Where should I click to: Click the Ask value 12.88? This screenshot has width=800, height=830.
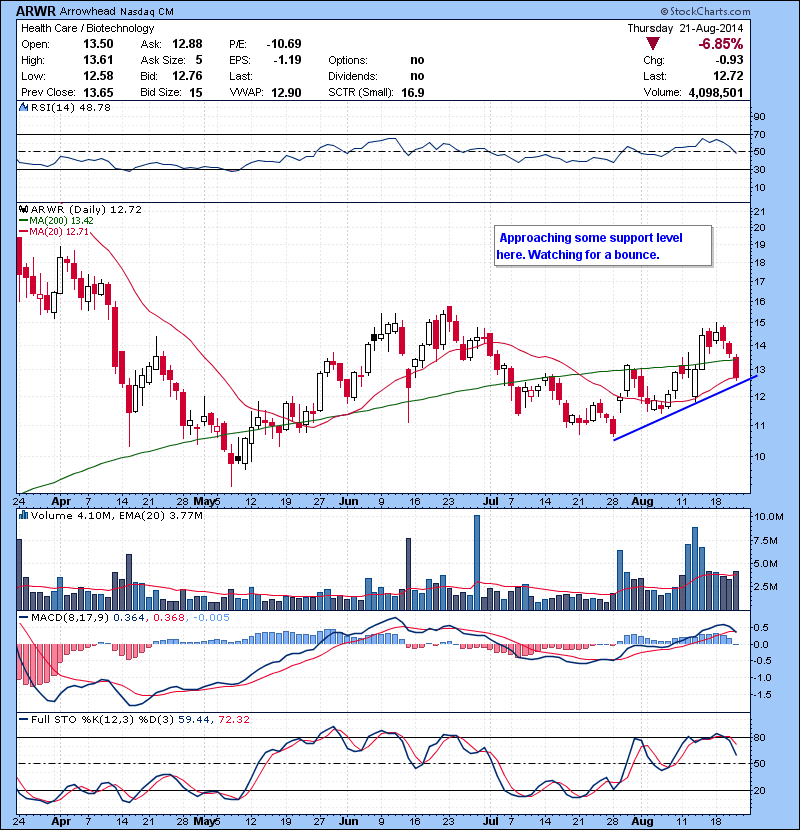tap(187, 44)
